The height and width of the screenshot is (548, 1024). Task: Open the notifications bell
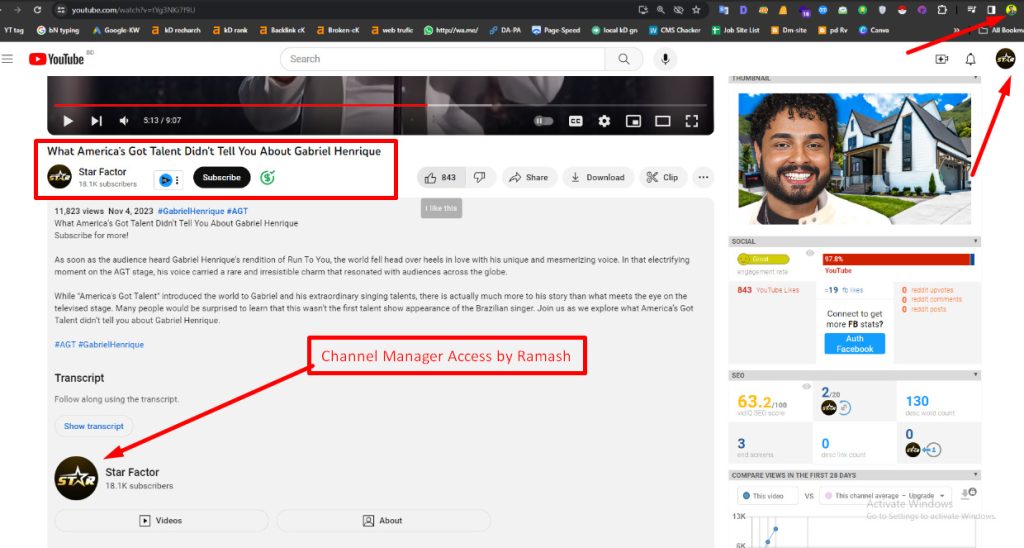click(970, 59)
